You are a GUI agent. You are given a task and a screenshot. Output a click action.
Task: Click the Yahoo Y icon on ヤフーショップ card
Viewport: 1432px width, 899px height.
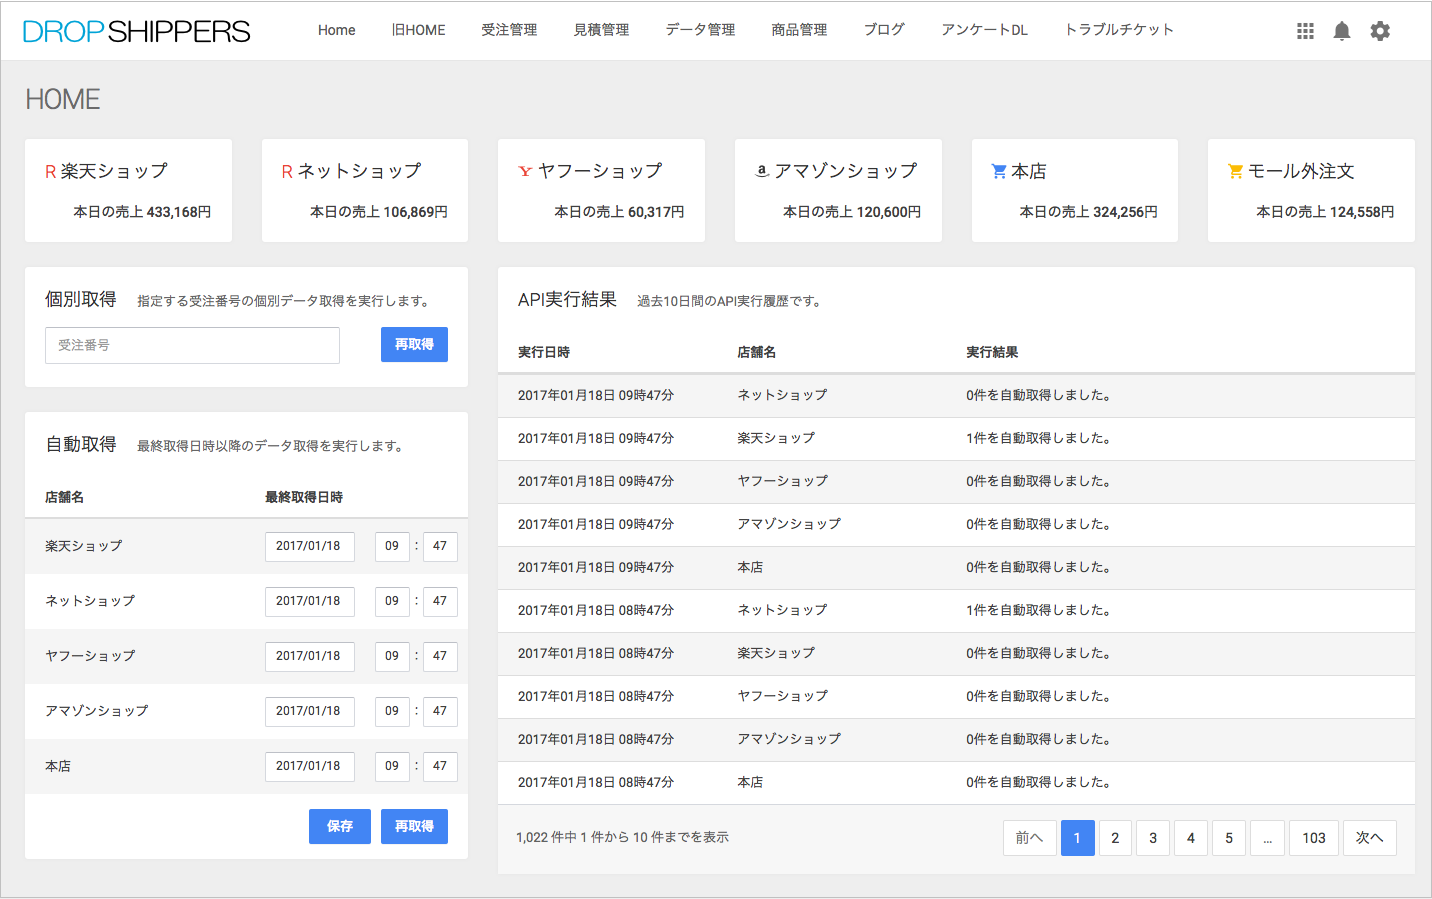(525, 172)
